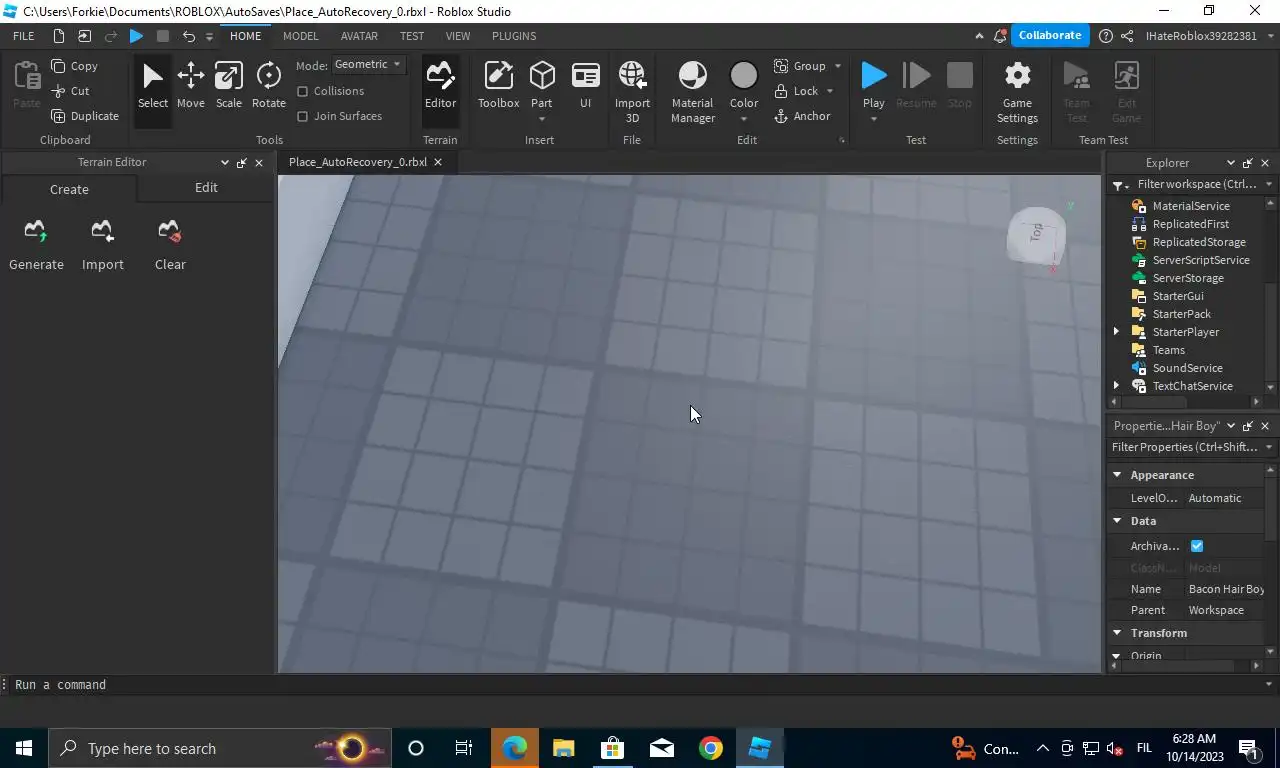
Task: Switch to the VIEW ribbon tab
Action: point(458,36)
